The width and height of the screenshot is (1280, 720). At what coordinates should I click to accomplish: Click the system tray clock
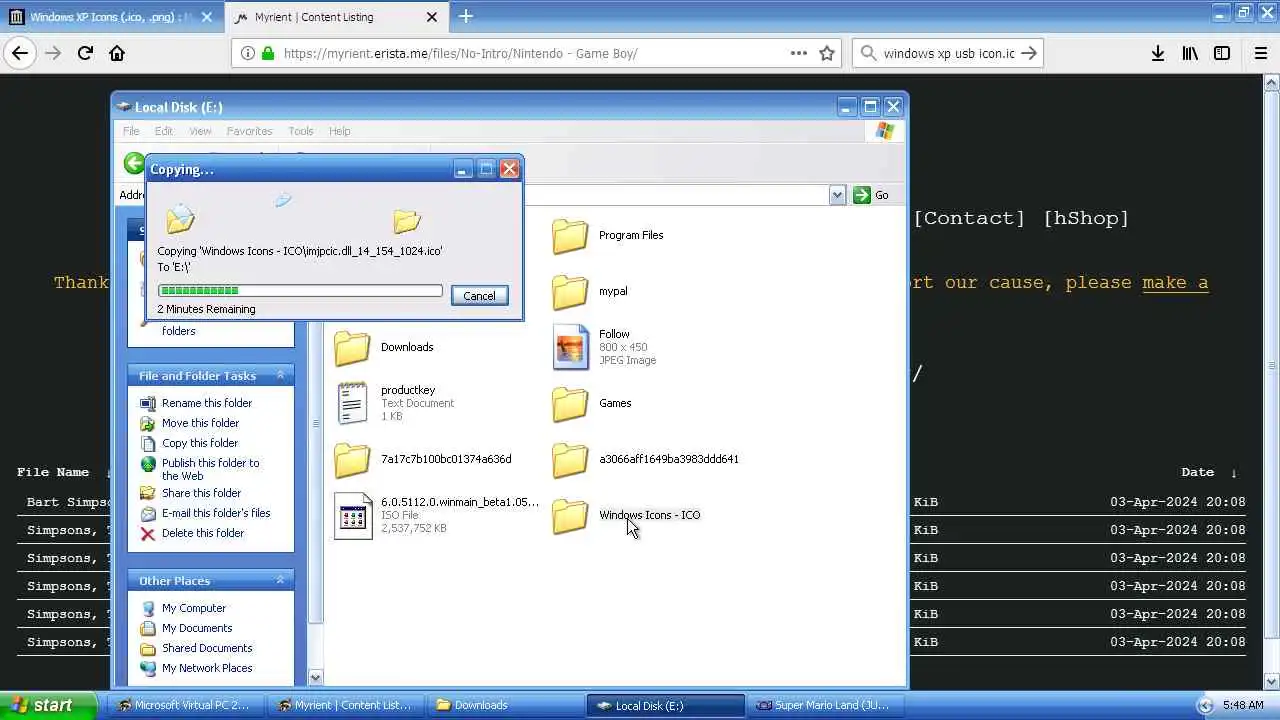pos(1243,706)
